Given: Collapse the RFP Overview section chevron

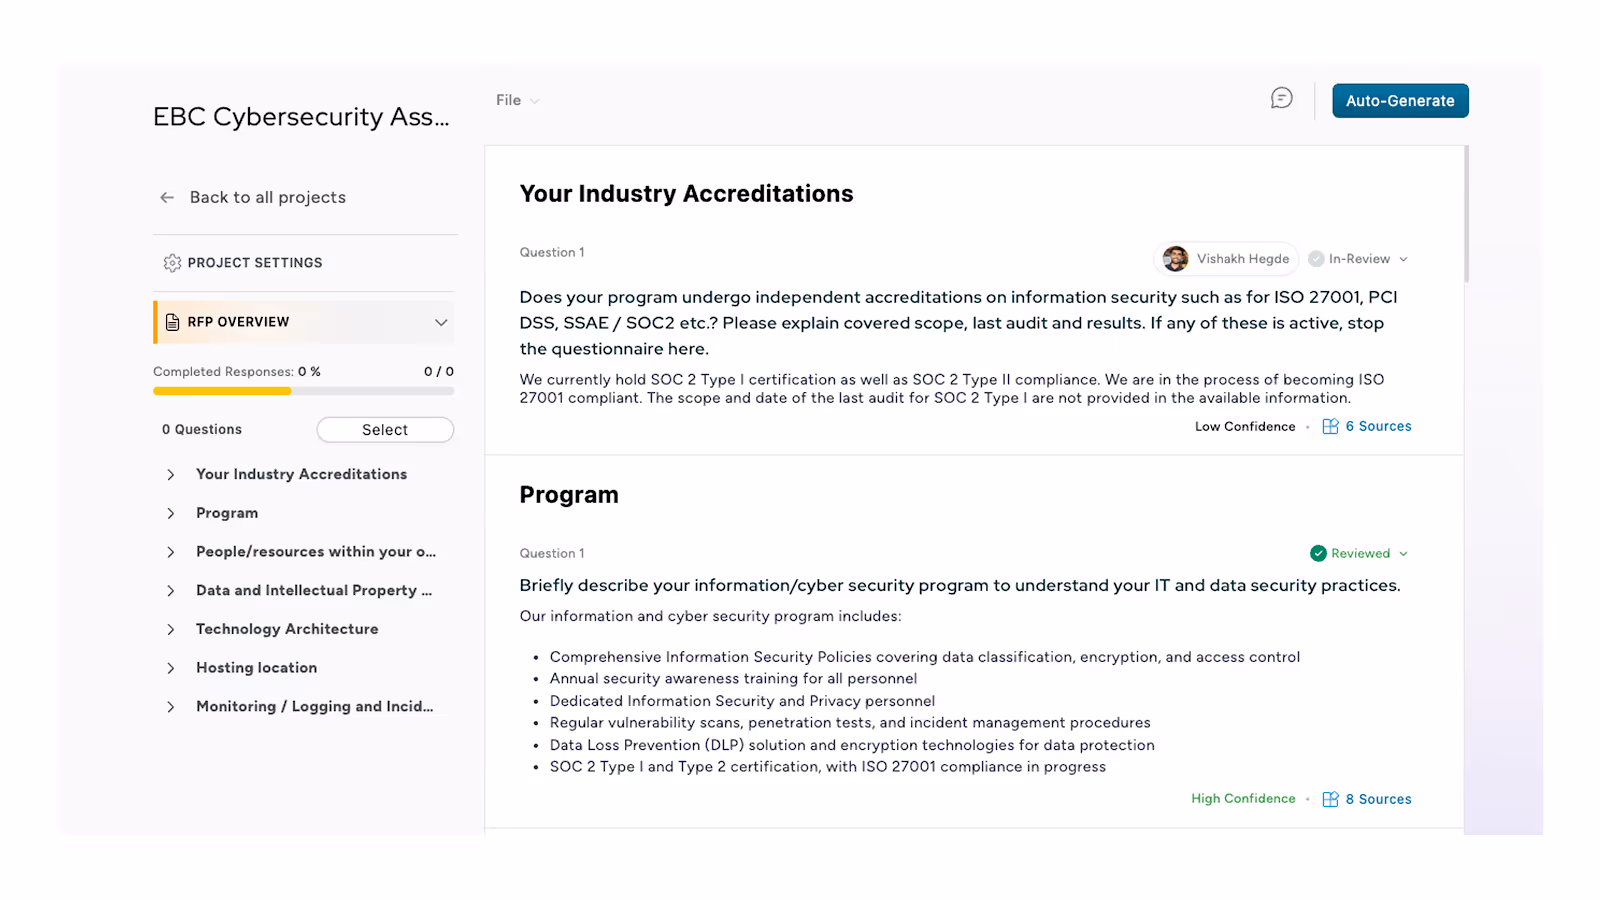Looking at the screenshot, I should 440,322.
